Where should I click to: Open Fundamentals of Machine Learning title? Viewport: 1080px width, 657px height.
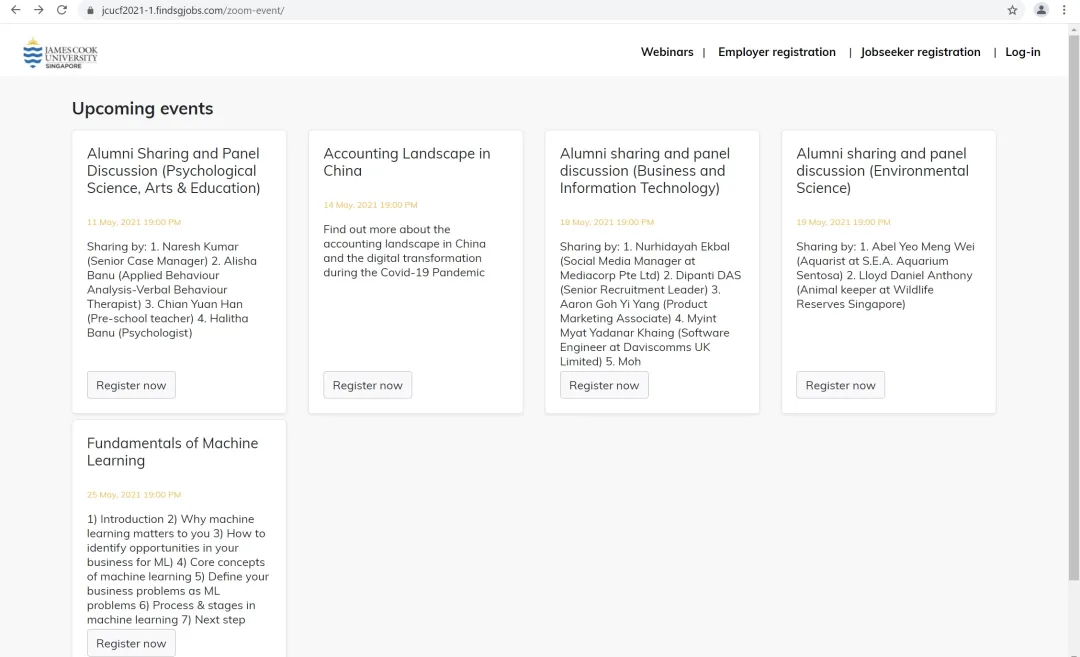(172, 452)
